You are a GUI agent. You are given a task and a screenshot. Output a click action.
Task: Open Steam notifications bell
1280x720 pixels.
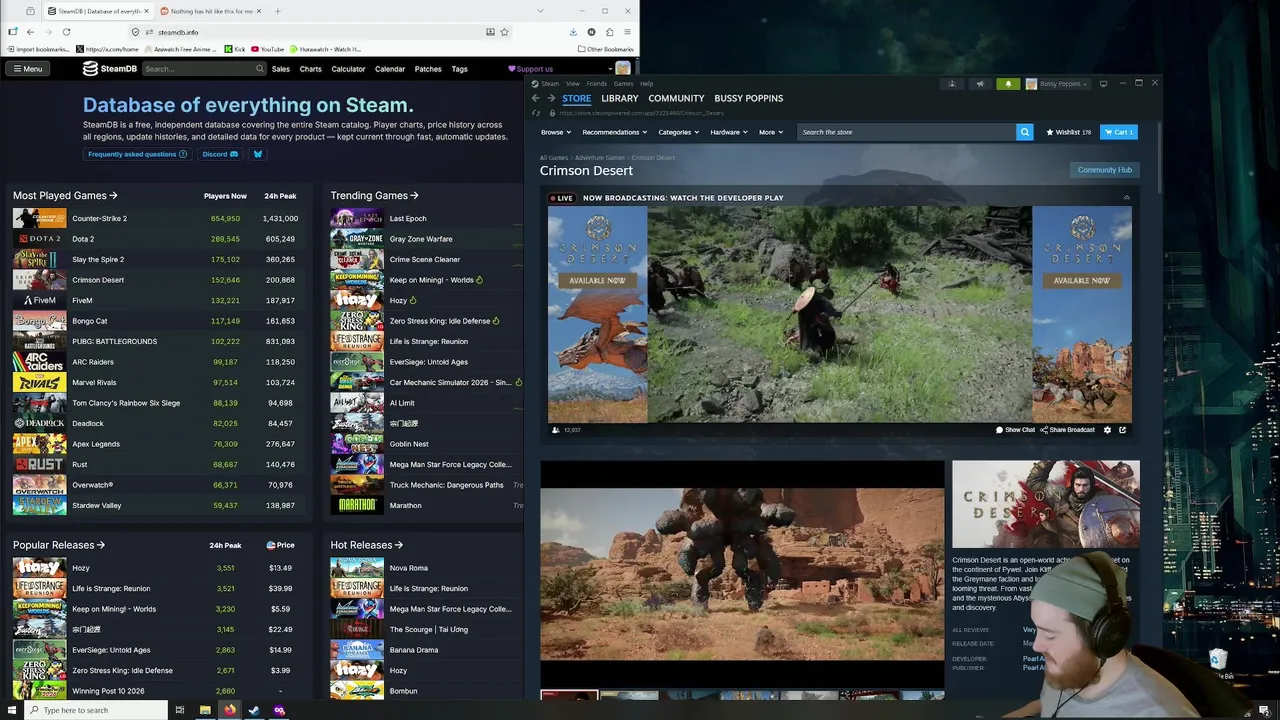pos(1008,84)
